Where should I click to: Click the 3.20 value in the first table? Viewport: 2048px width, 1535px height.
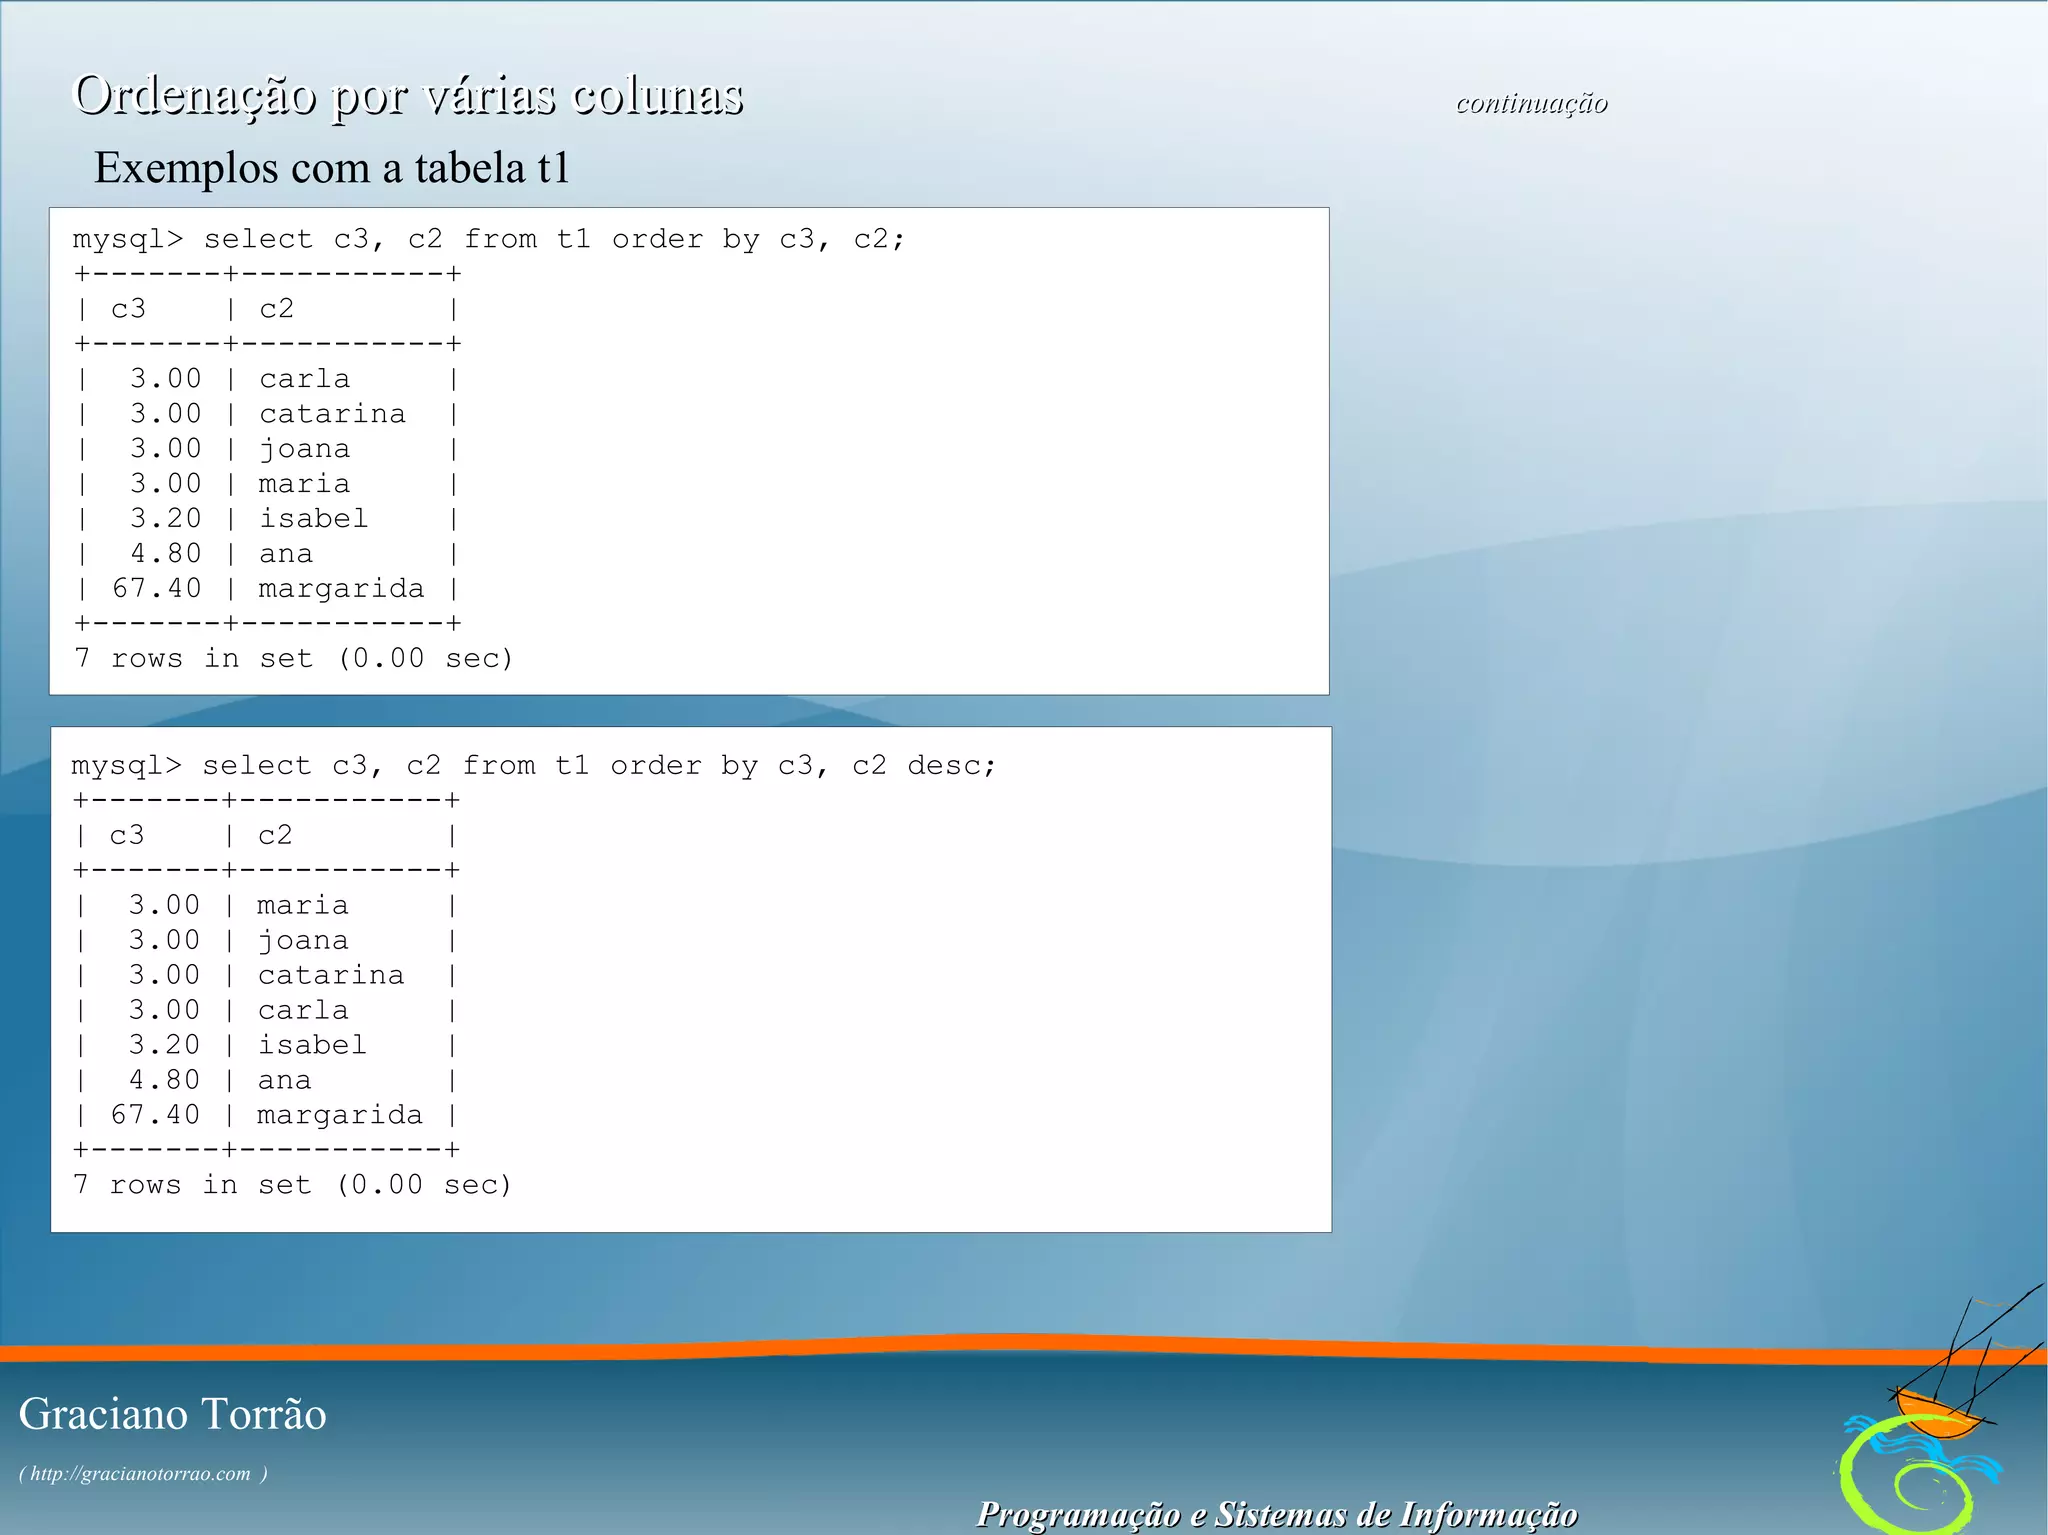pos(166,518)
